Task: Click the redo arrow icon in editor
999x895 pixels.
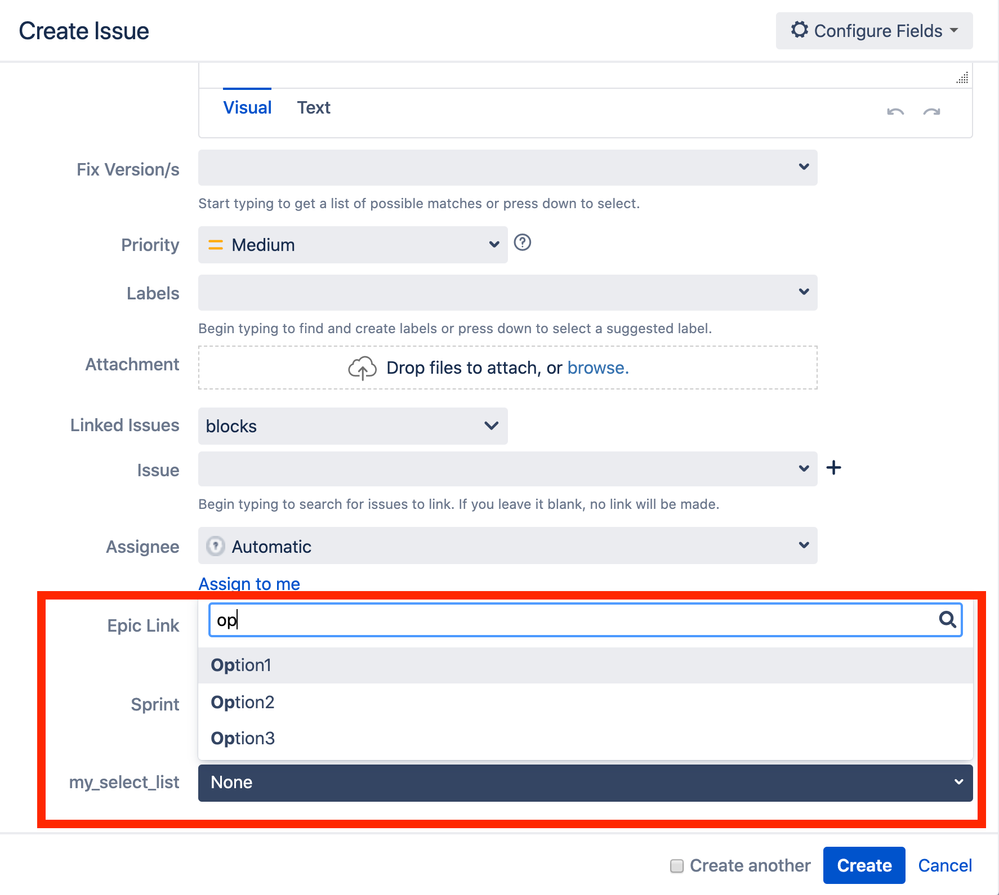Action: tap(932, 111)
